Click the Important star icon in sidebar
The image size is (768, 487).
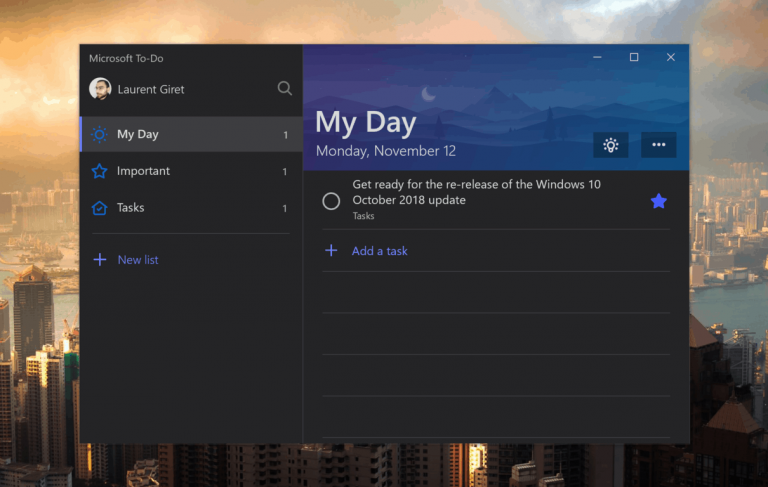coord(99,171)
